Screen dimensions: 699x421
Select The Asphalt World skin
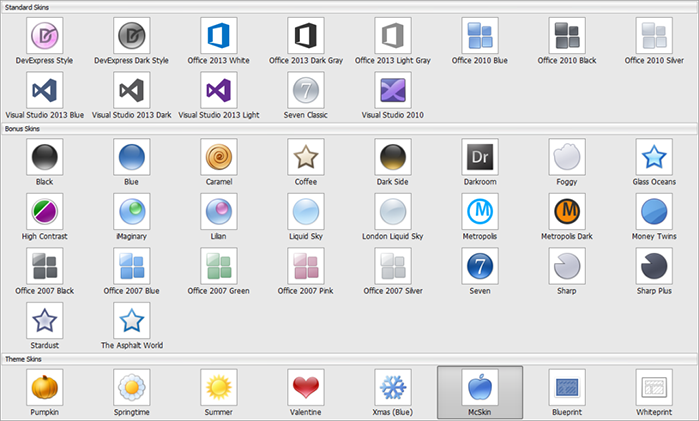[x=132, y=320]
